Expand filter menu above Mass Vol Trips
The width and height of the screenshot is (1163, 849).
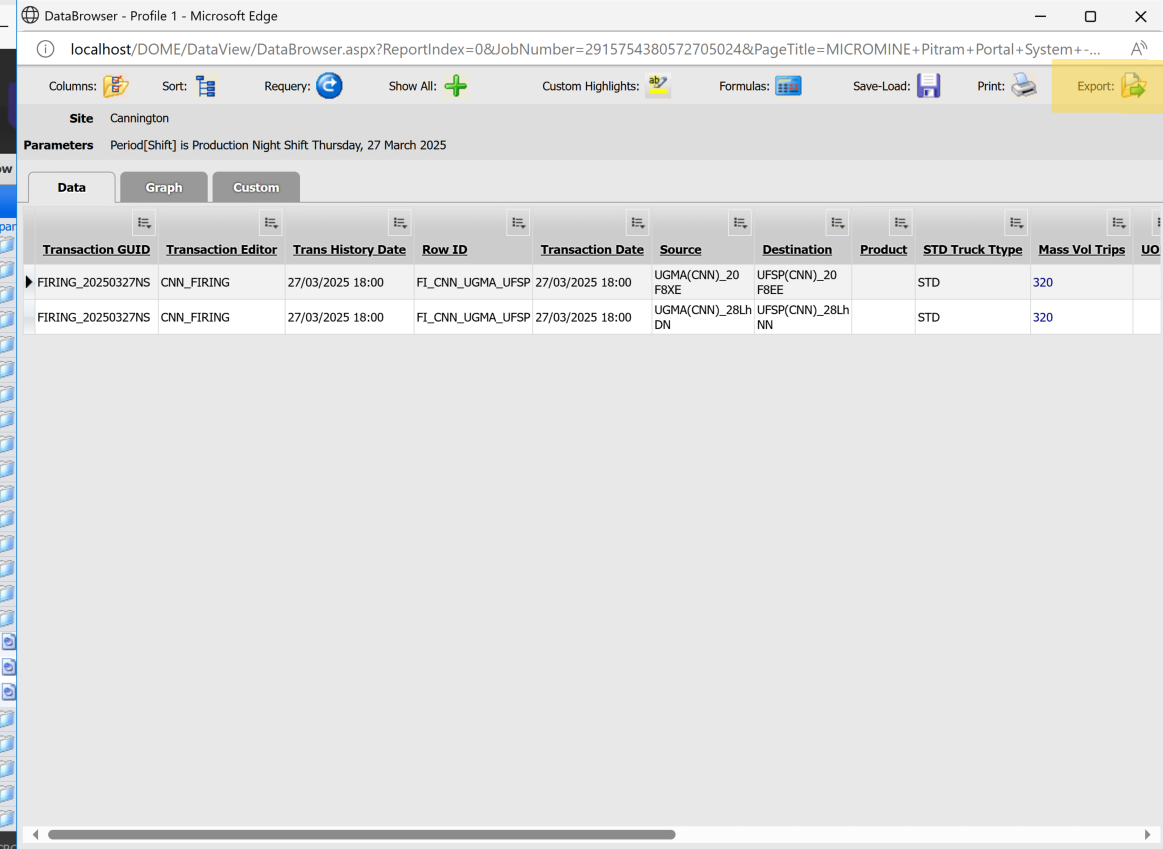pyautogui.click(x=1119, y=223)
